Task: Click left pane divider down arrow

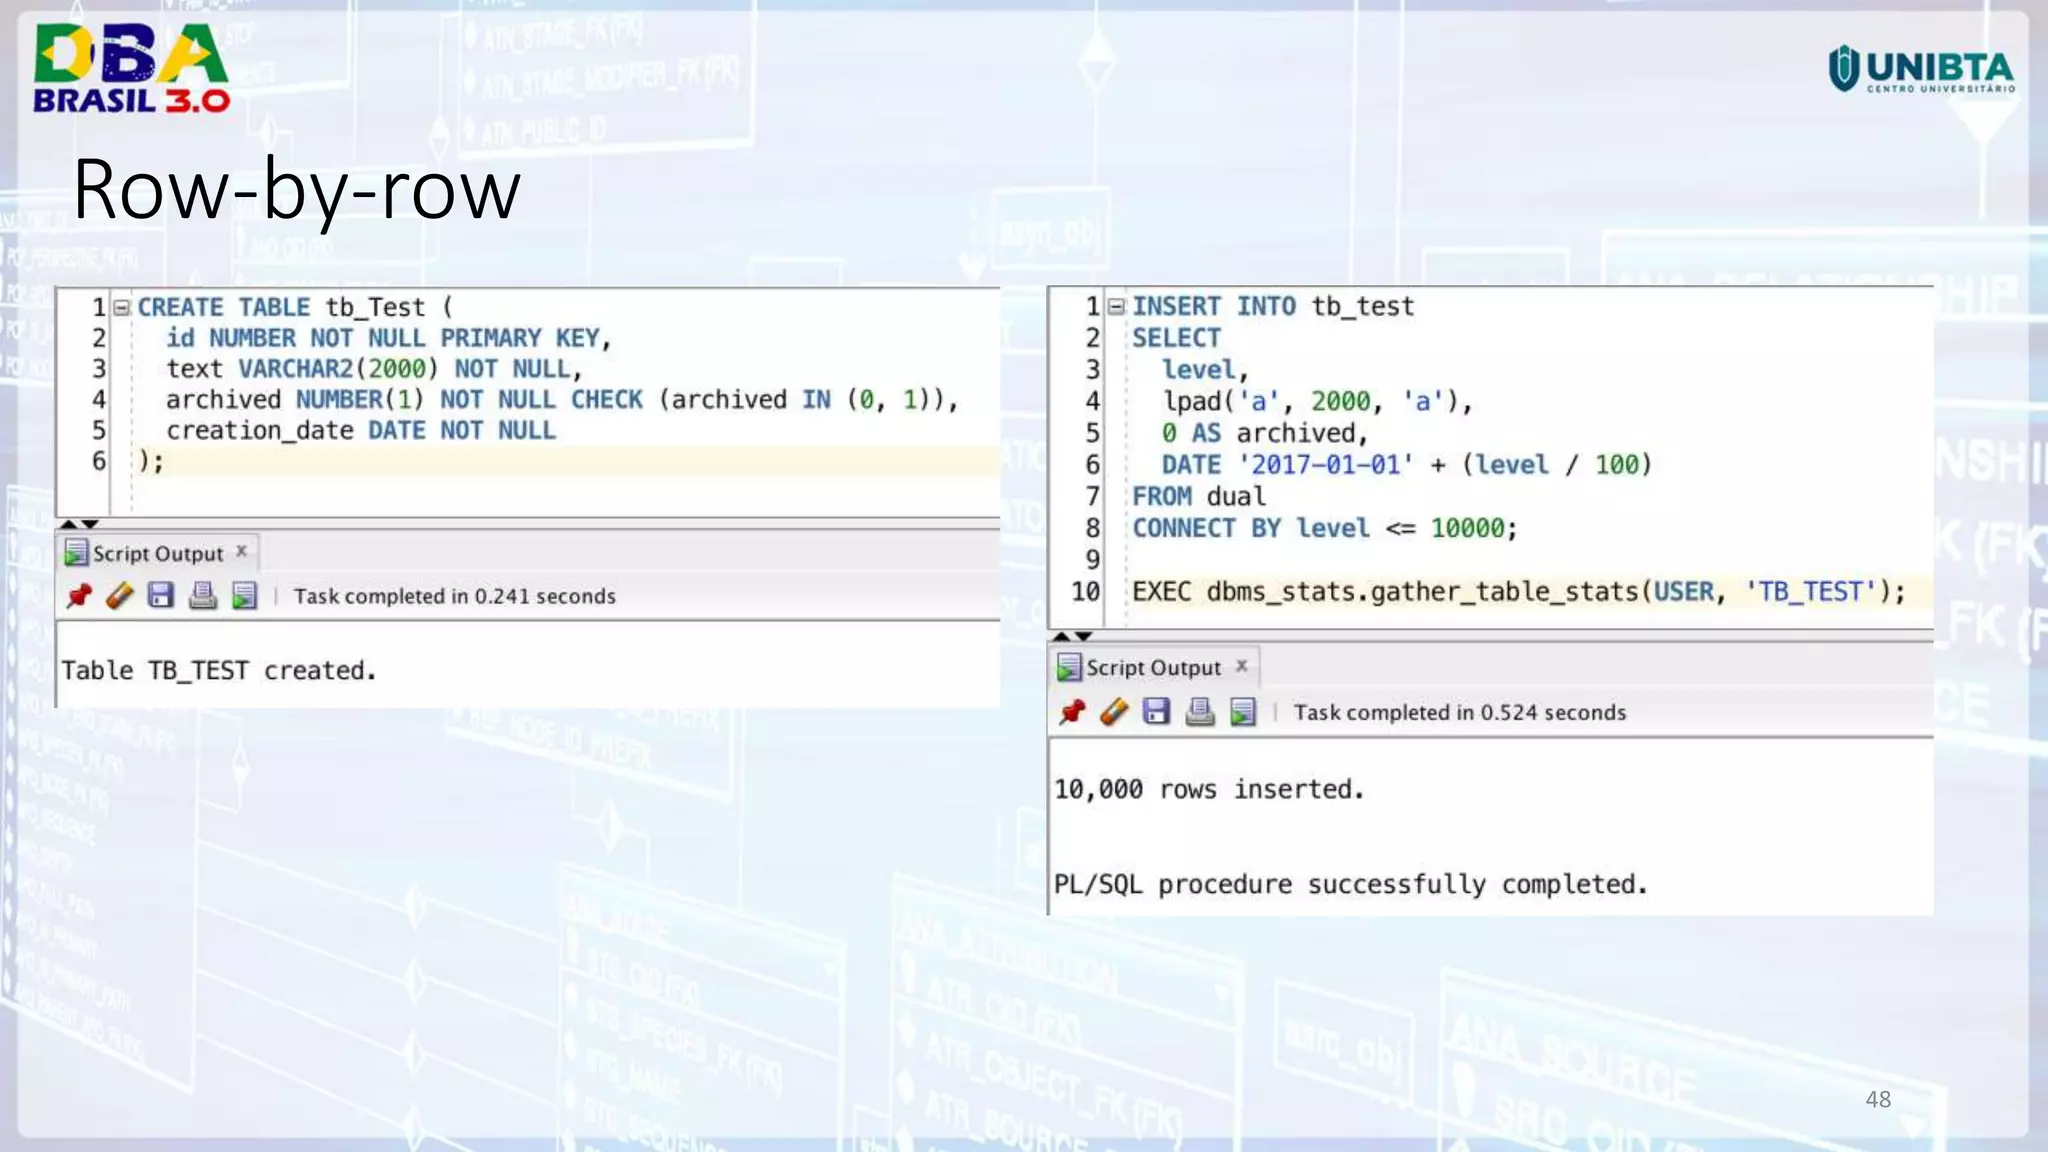Action: pos(91,524)
